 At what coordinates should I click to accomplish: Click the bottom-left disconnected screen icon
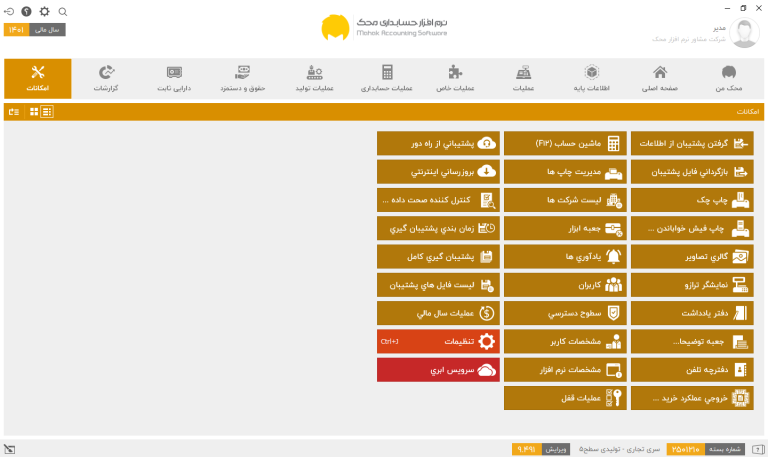(9, 449)
